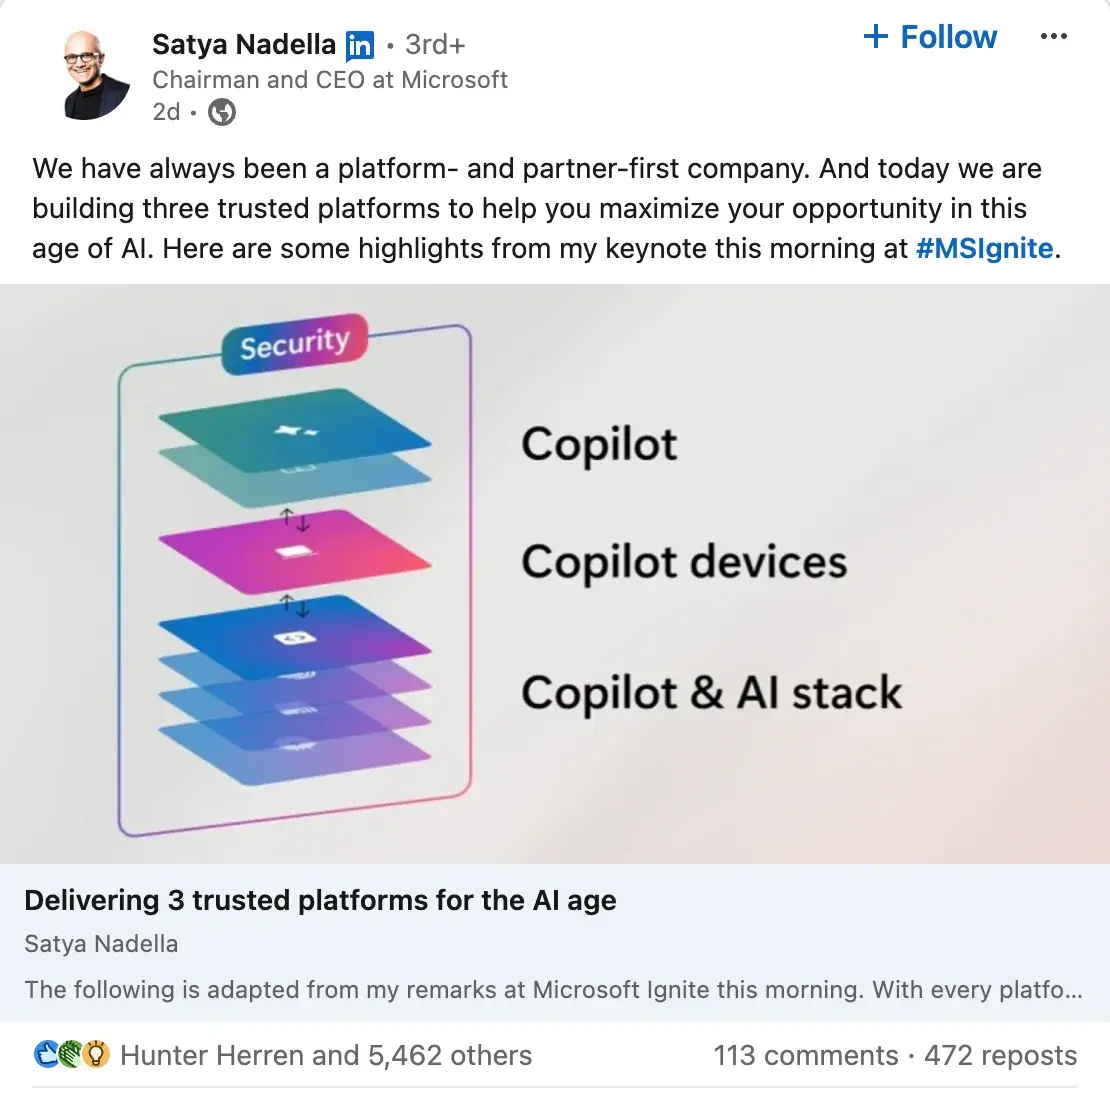Open the Copilot platforms article image

pos(555,573)
